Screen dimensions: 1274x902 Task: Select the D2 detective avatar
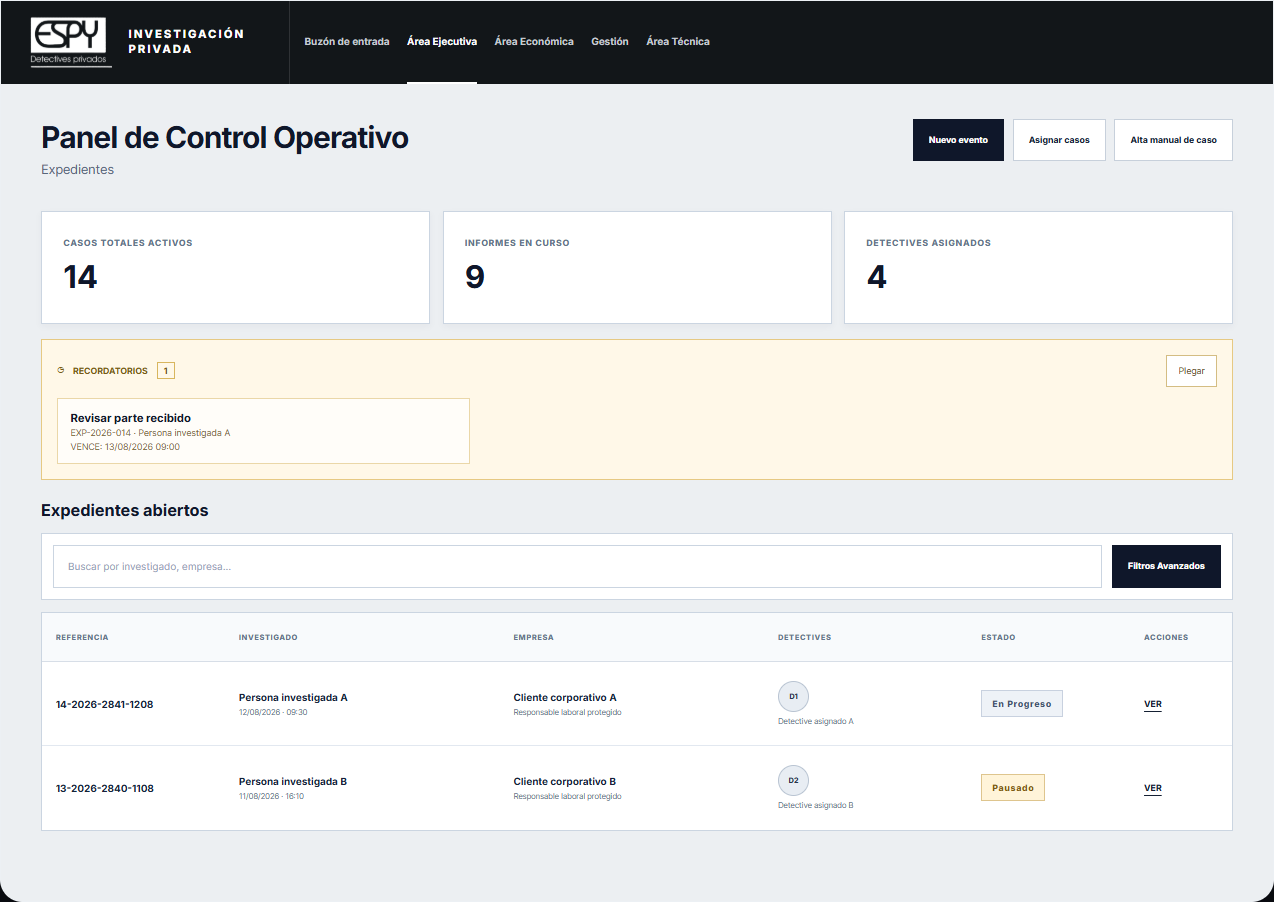coord(793,780)
